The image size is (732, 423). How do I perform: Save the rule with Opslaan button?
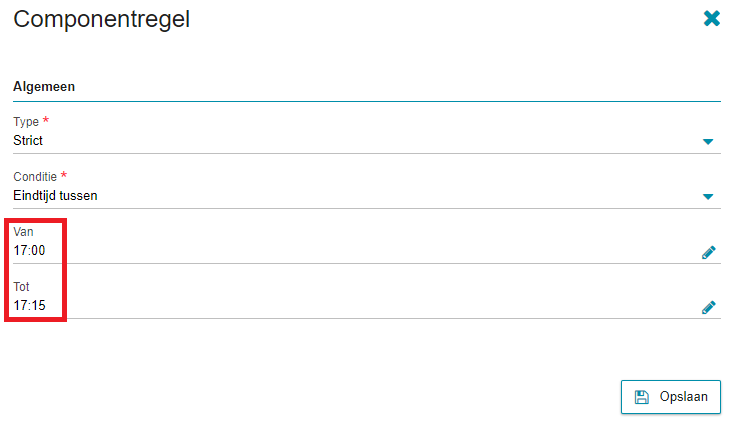click(x=670, y=397)
